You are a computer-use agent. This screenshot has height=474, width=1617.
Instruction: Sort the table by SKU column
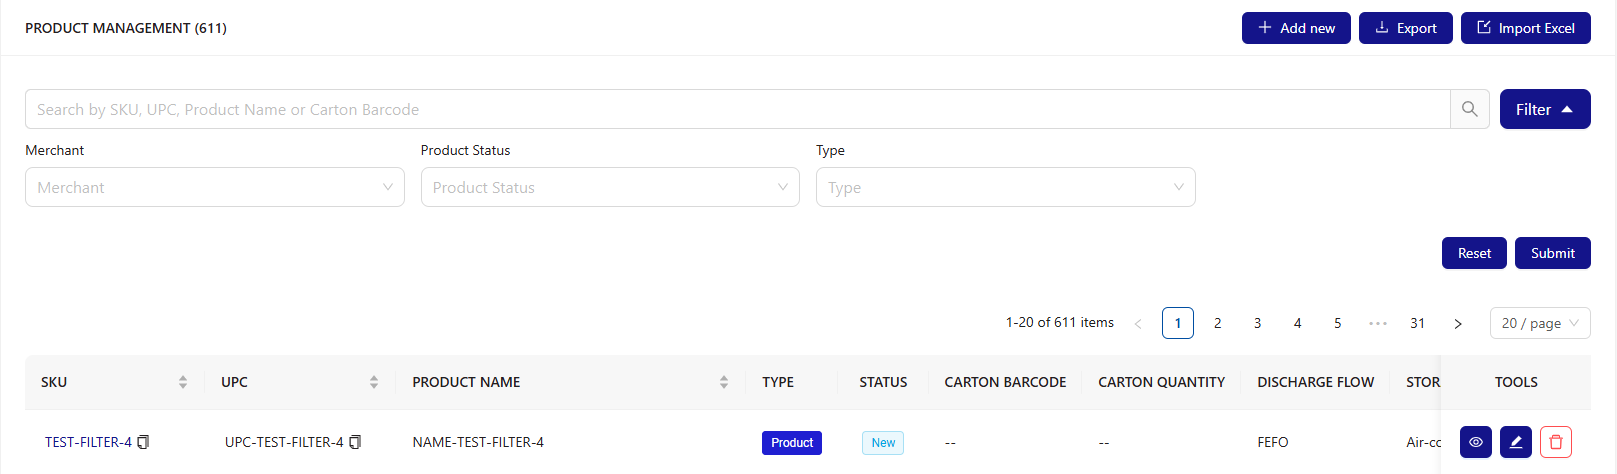183,382
